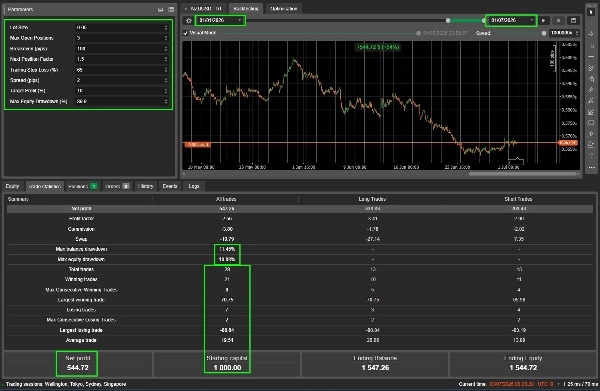Toggle the Visual Mode checkbox
600x391 pixels.
[186, 33]
